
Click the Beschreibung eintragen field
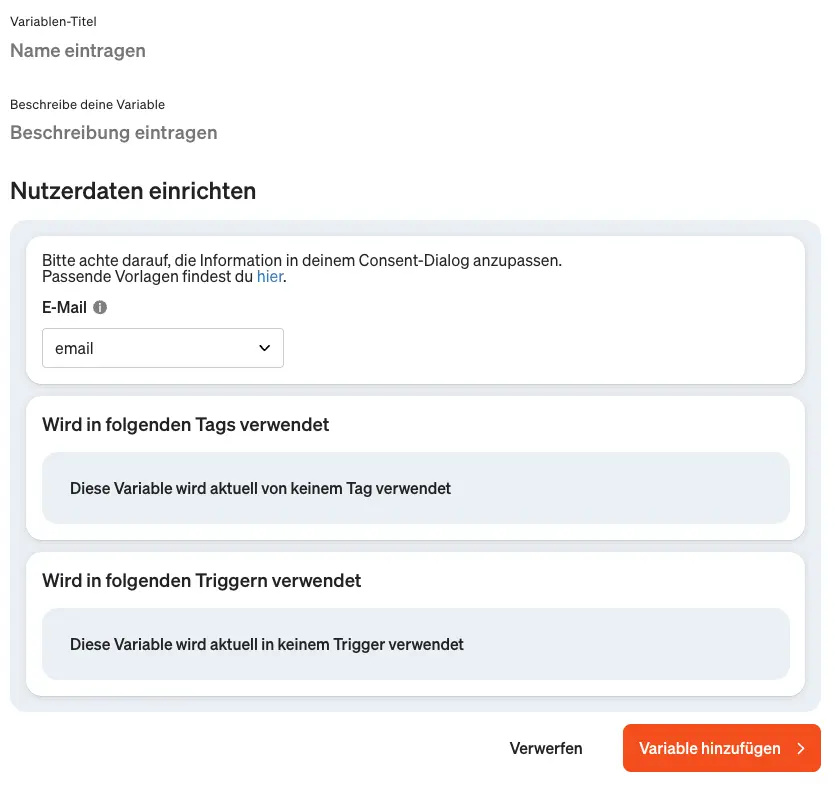[x=200, y=133]
